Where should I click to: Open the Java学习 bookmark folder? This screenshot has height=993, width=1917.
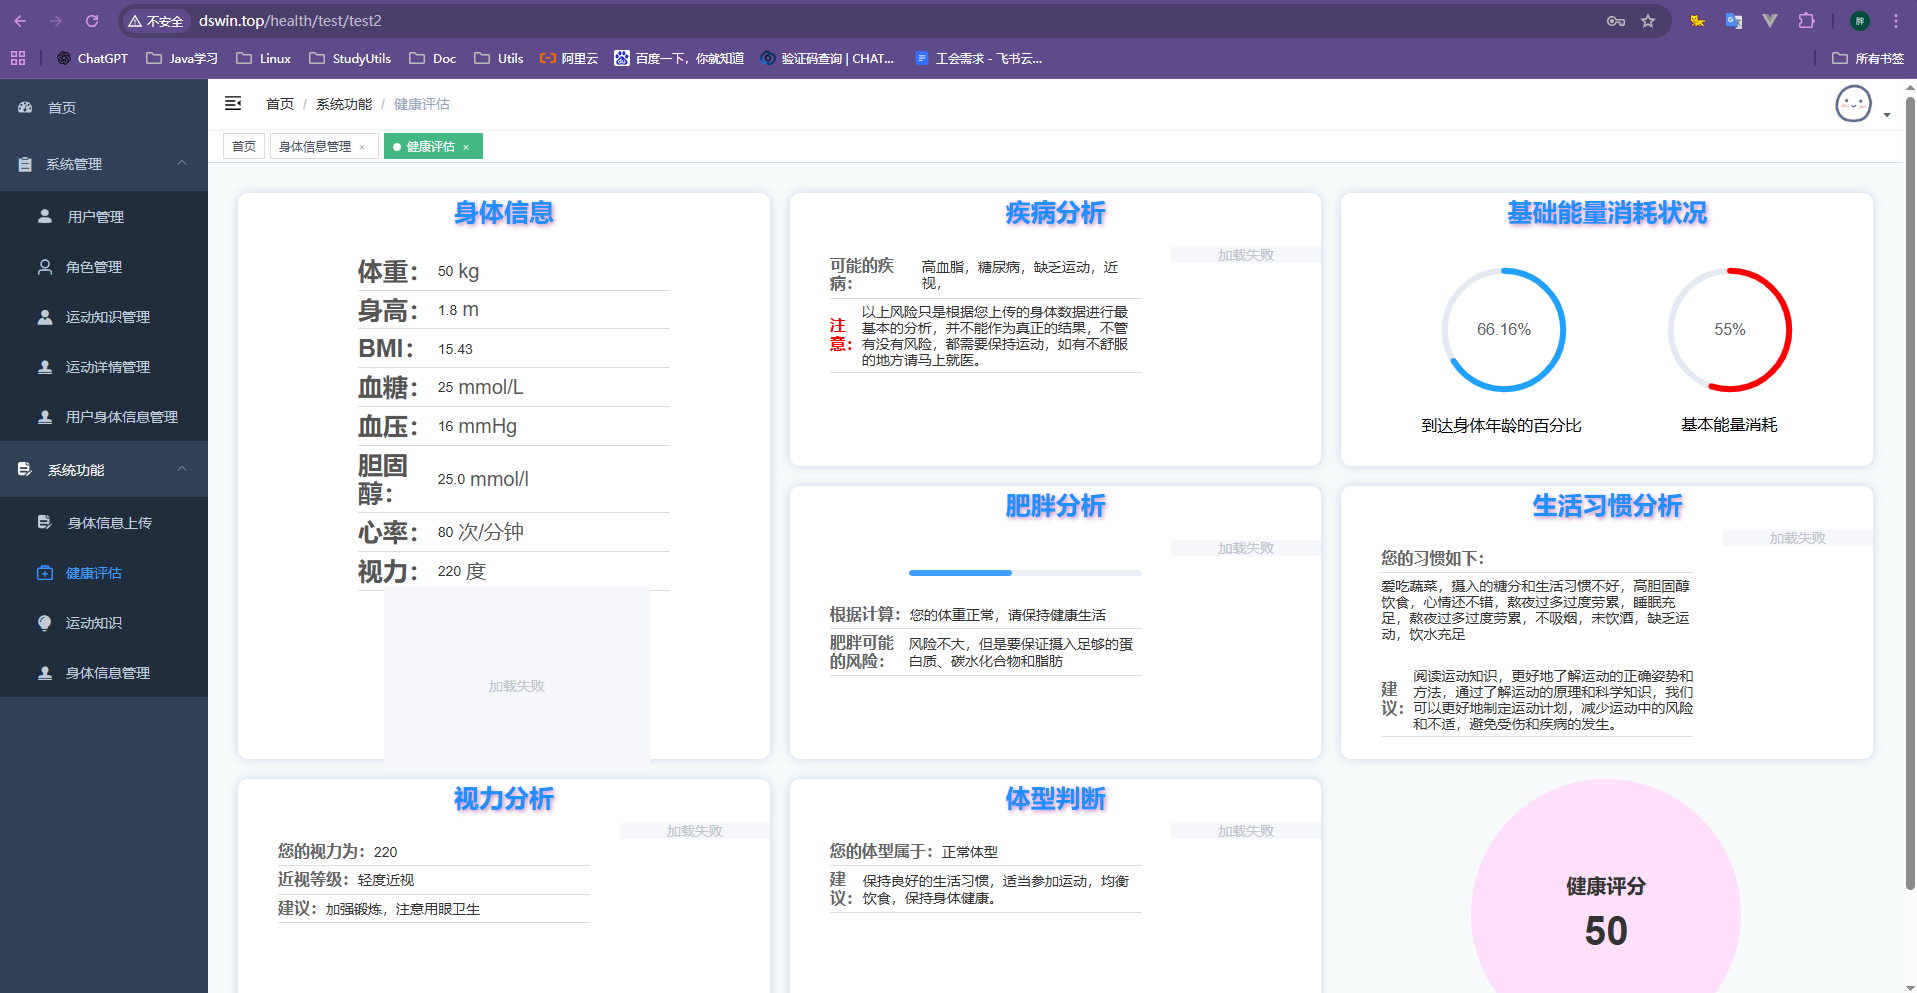[182, 58]
